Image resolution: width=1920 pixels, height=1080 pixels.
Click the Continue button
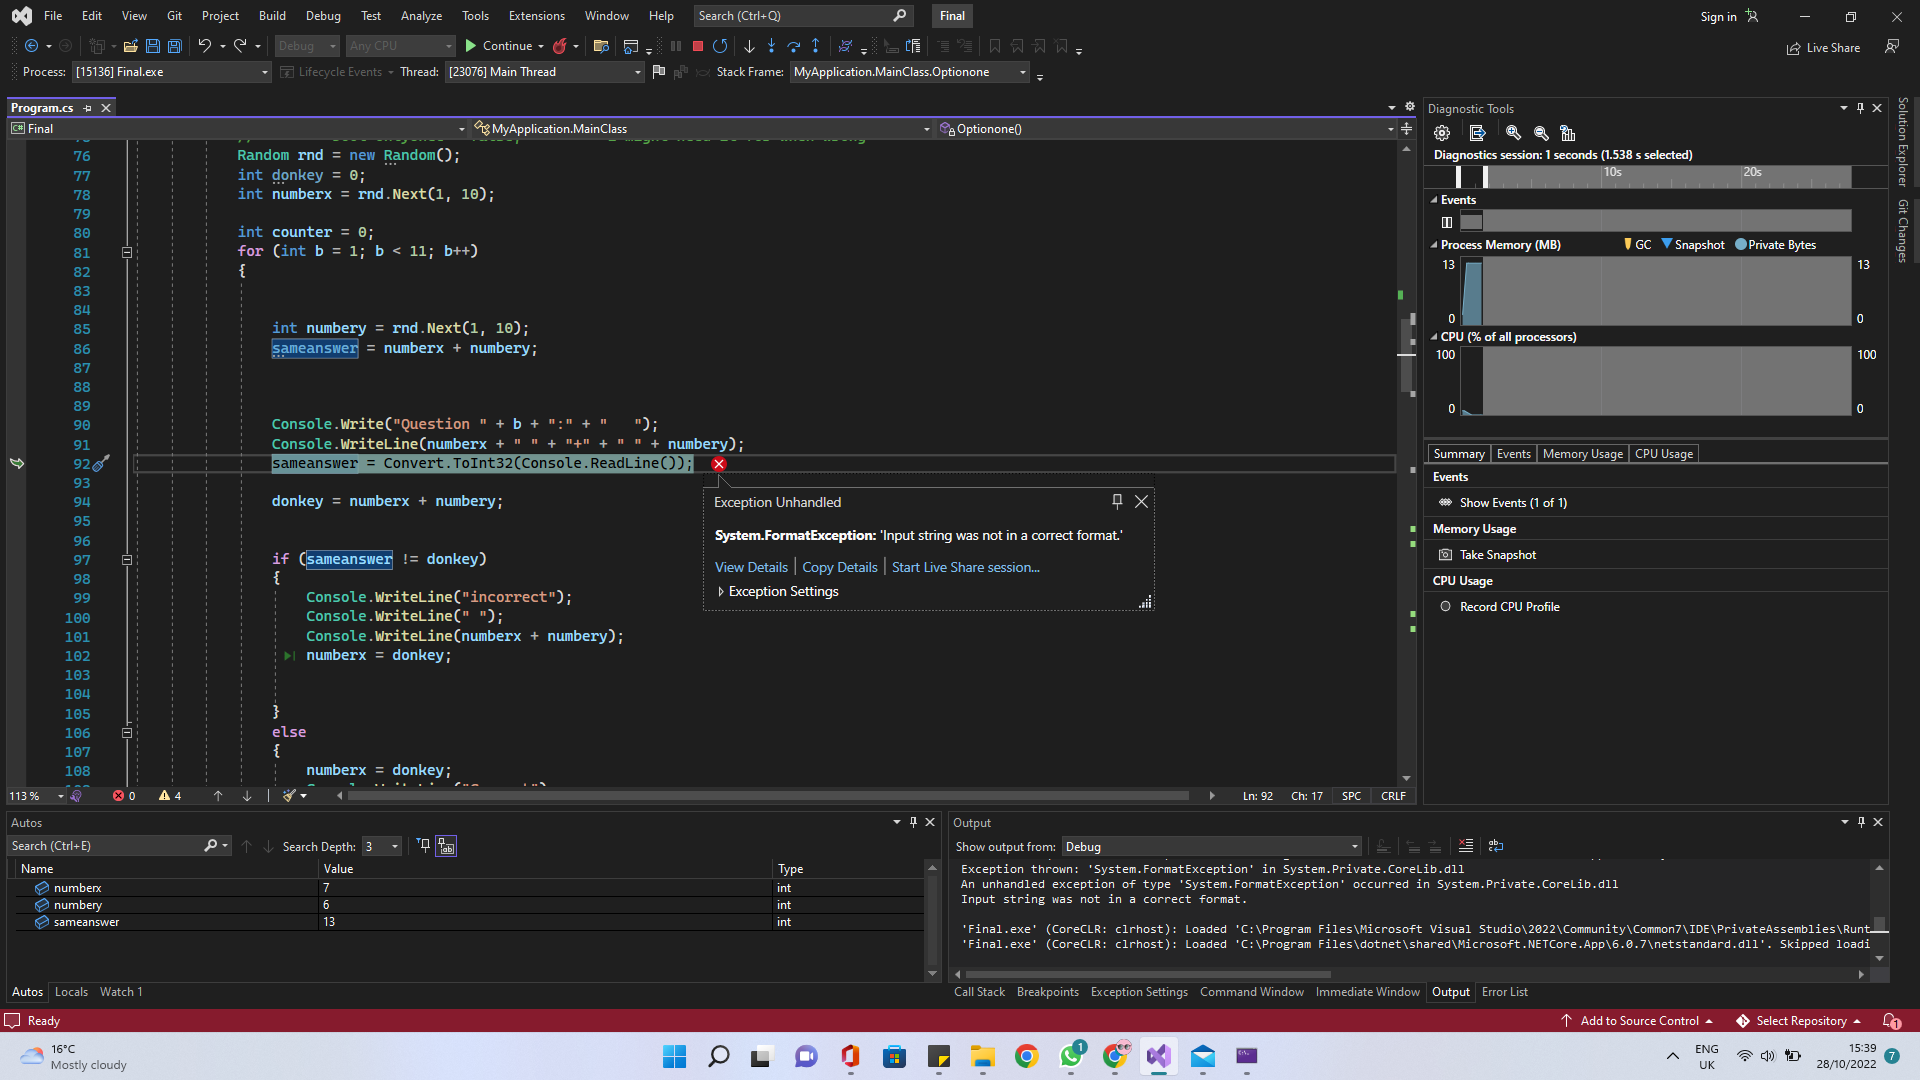coord(498,46)
